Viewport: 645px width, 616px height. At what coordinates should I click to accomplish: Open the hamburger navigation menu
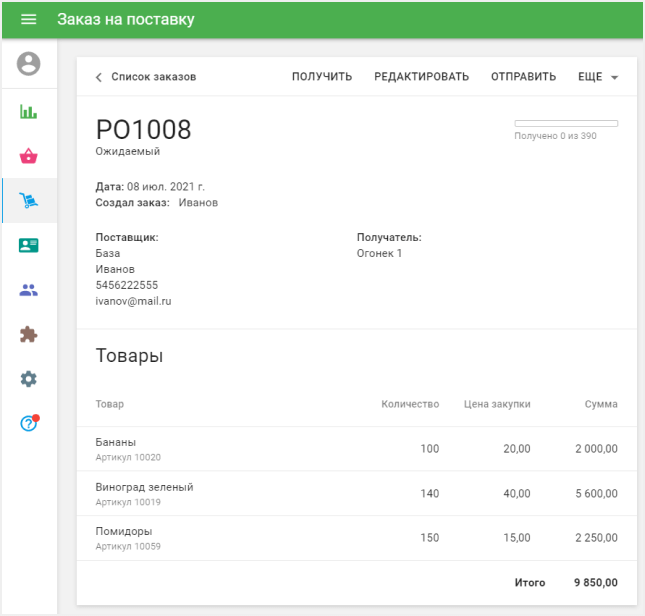[x=28, y=20]
